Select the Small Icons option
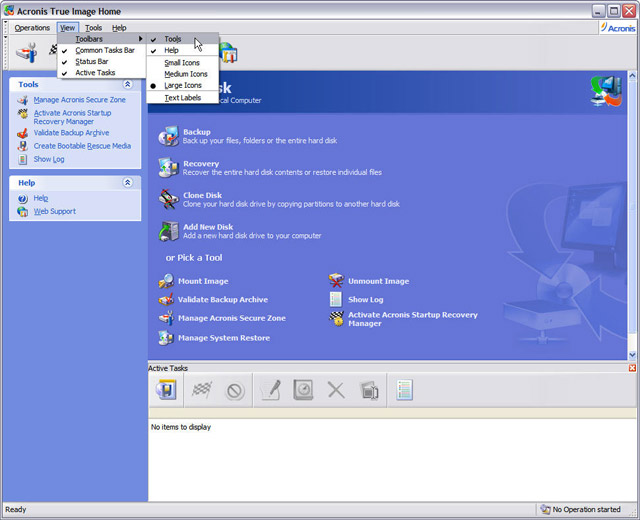 182,63
